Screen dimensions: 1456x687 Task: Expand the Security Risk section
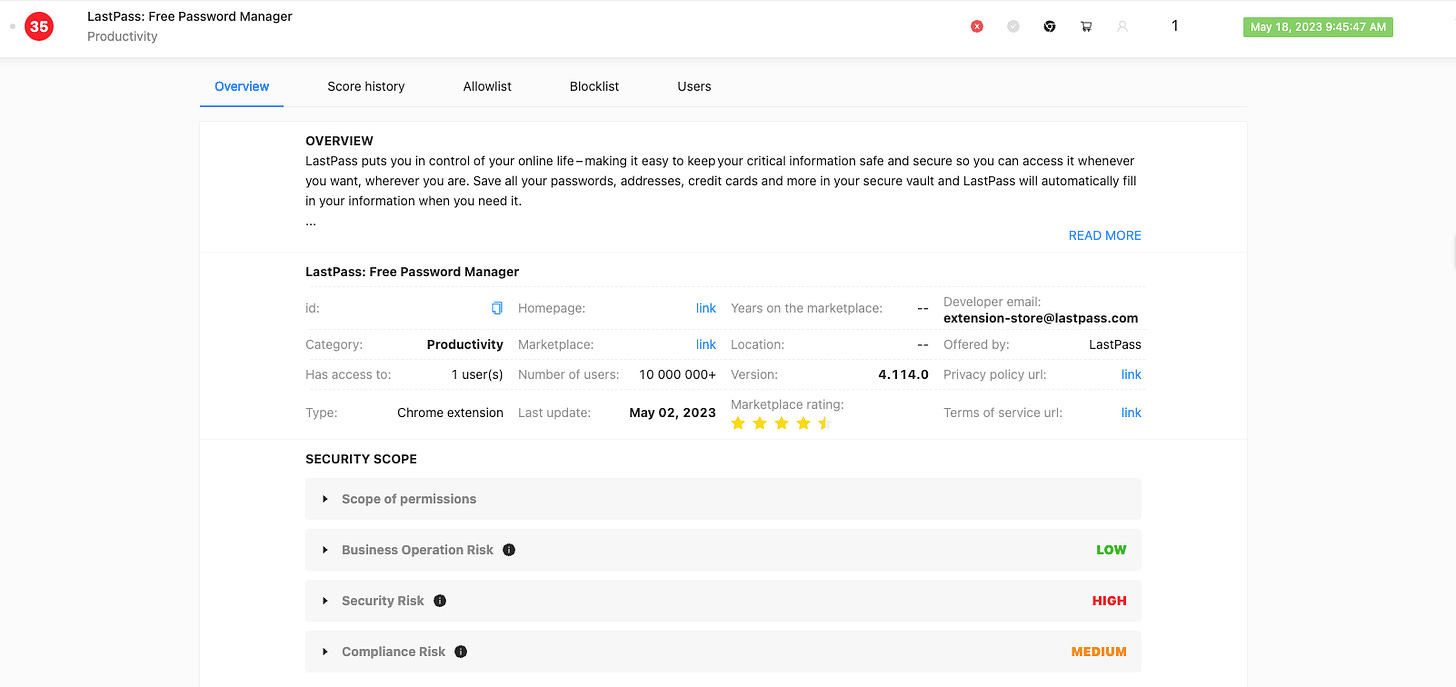point(723,601)
